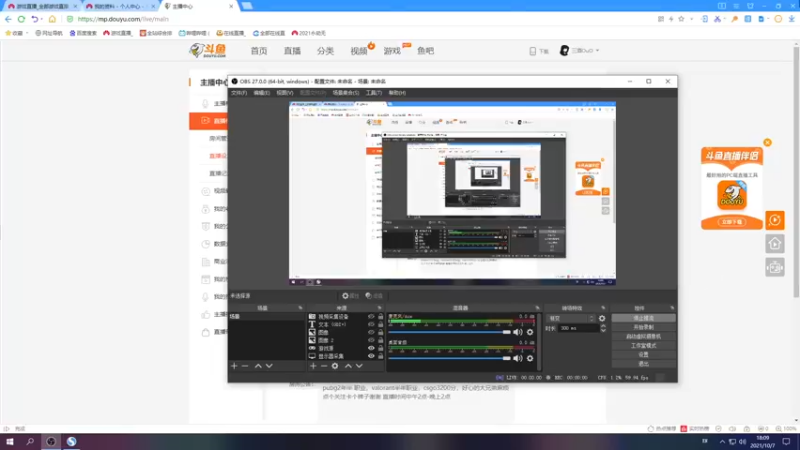Open OBS Scene Collection menu
Viewport: 800px width, 450px height.
click(346, 93)
